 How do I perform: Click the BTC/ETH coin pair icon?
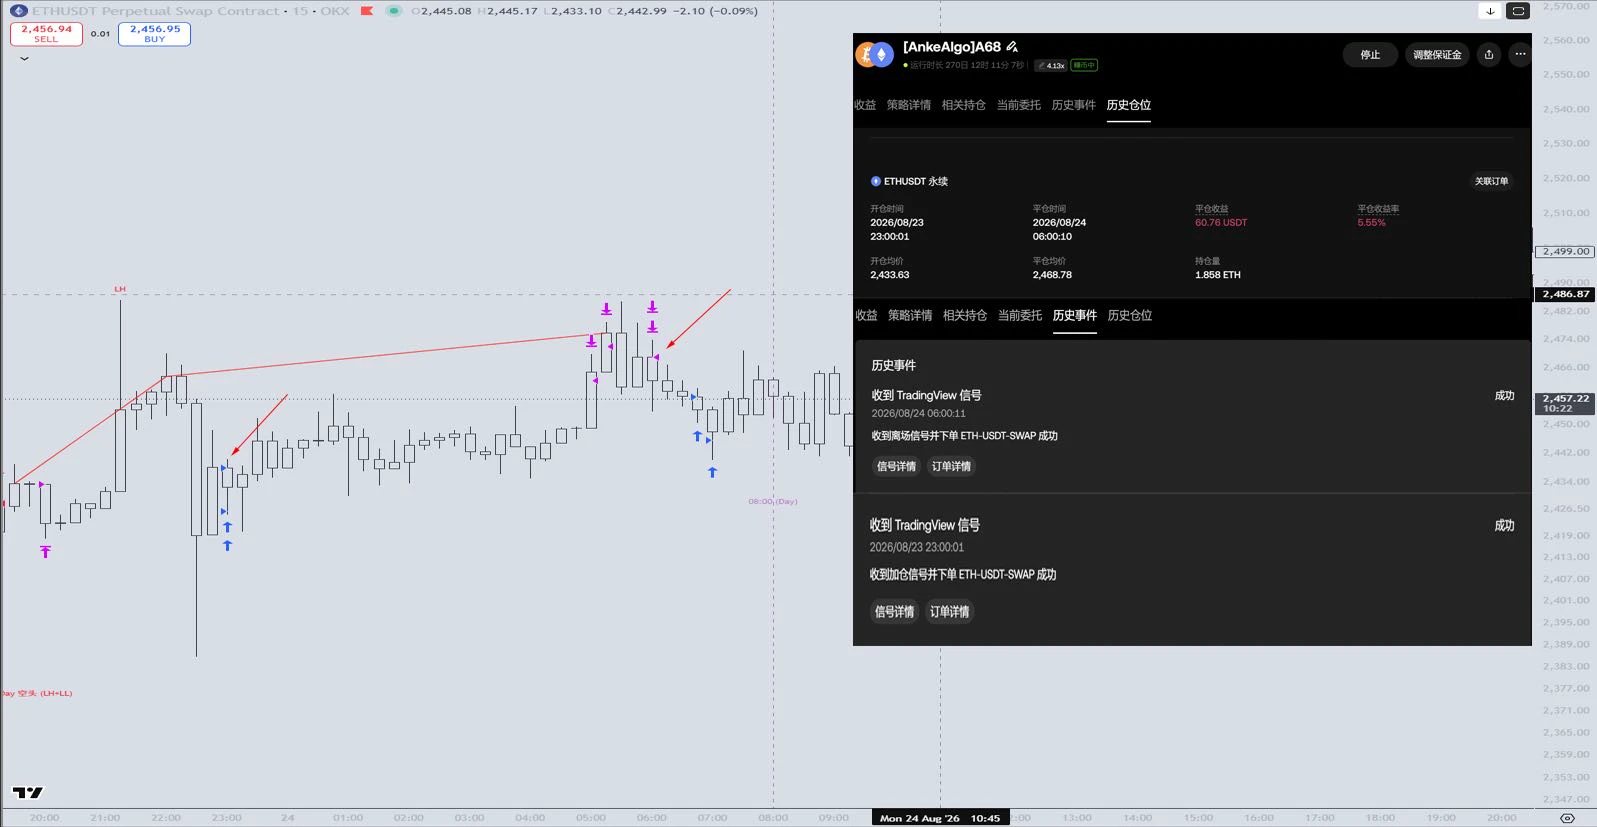[874, 55]
